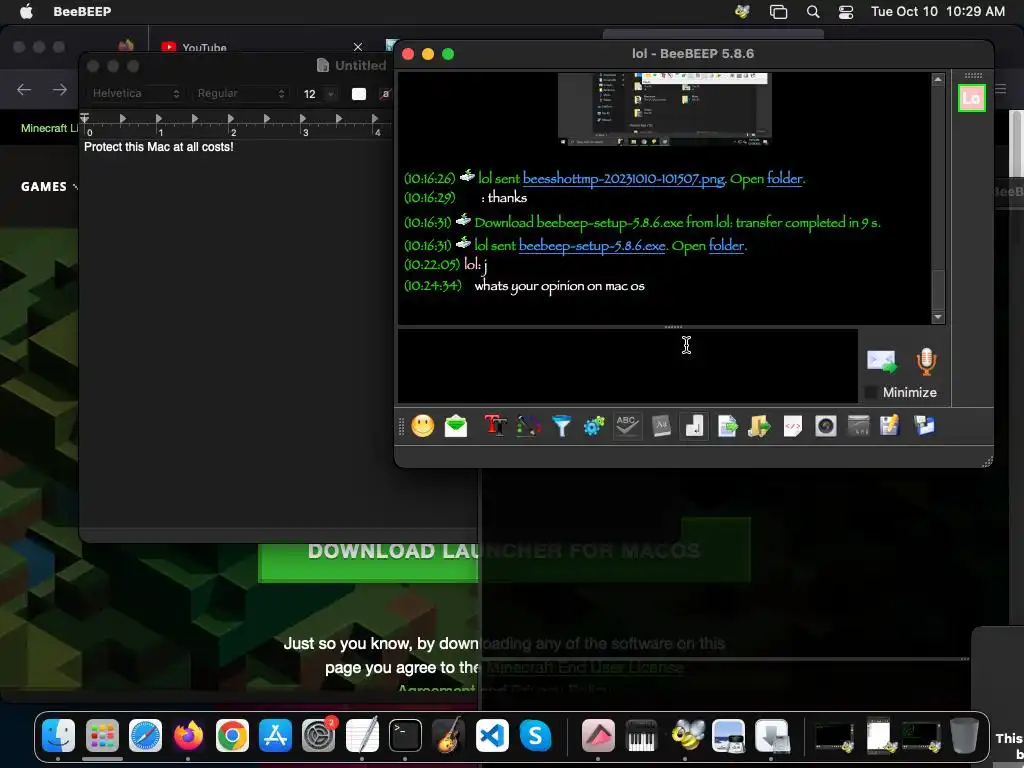Close the YouTube tab
Image resolution: width=1024 pixels, height=768 pixels.
point(357,47)
